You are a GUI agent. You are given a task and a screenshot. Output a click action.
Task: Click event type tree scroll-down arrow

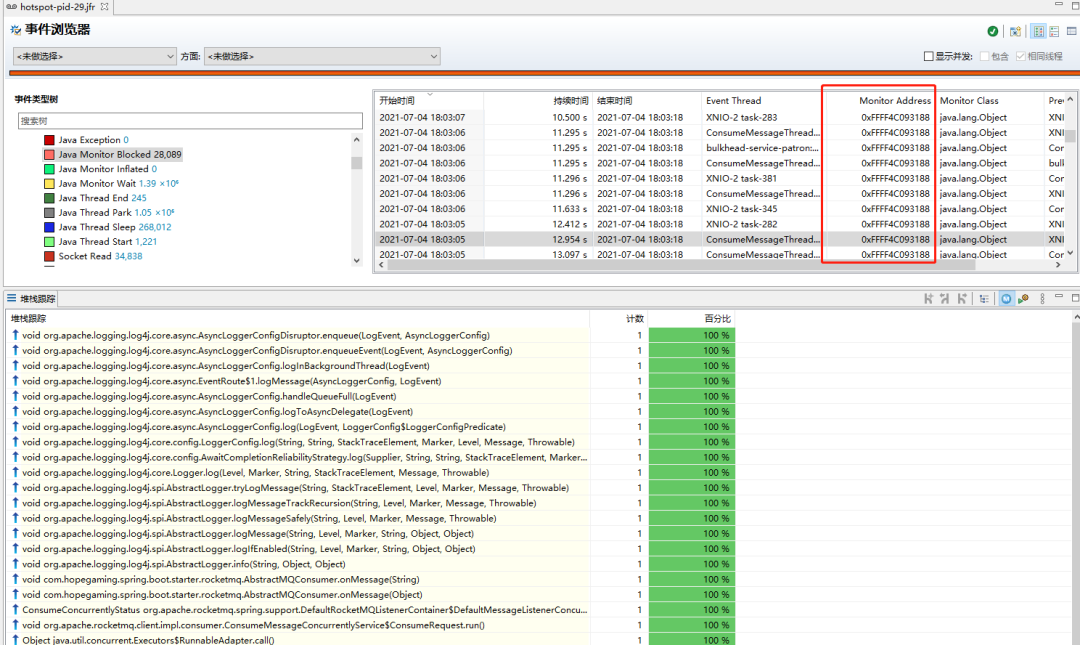pos(356,260)
